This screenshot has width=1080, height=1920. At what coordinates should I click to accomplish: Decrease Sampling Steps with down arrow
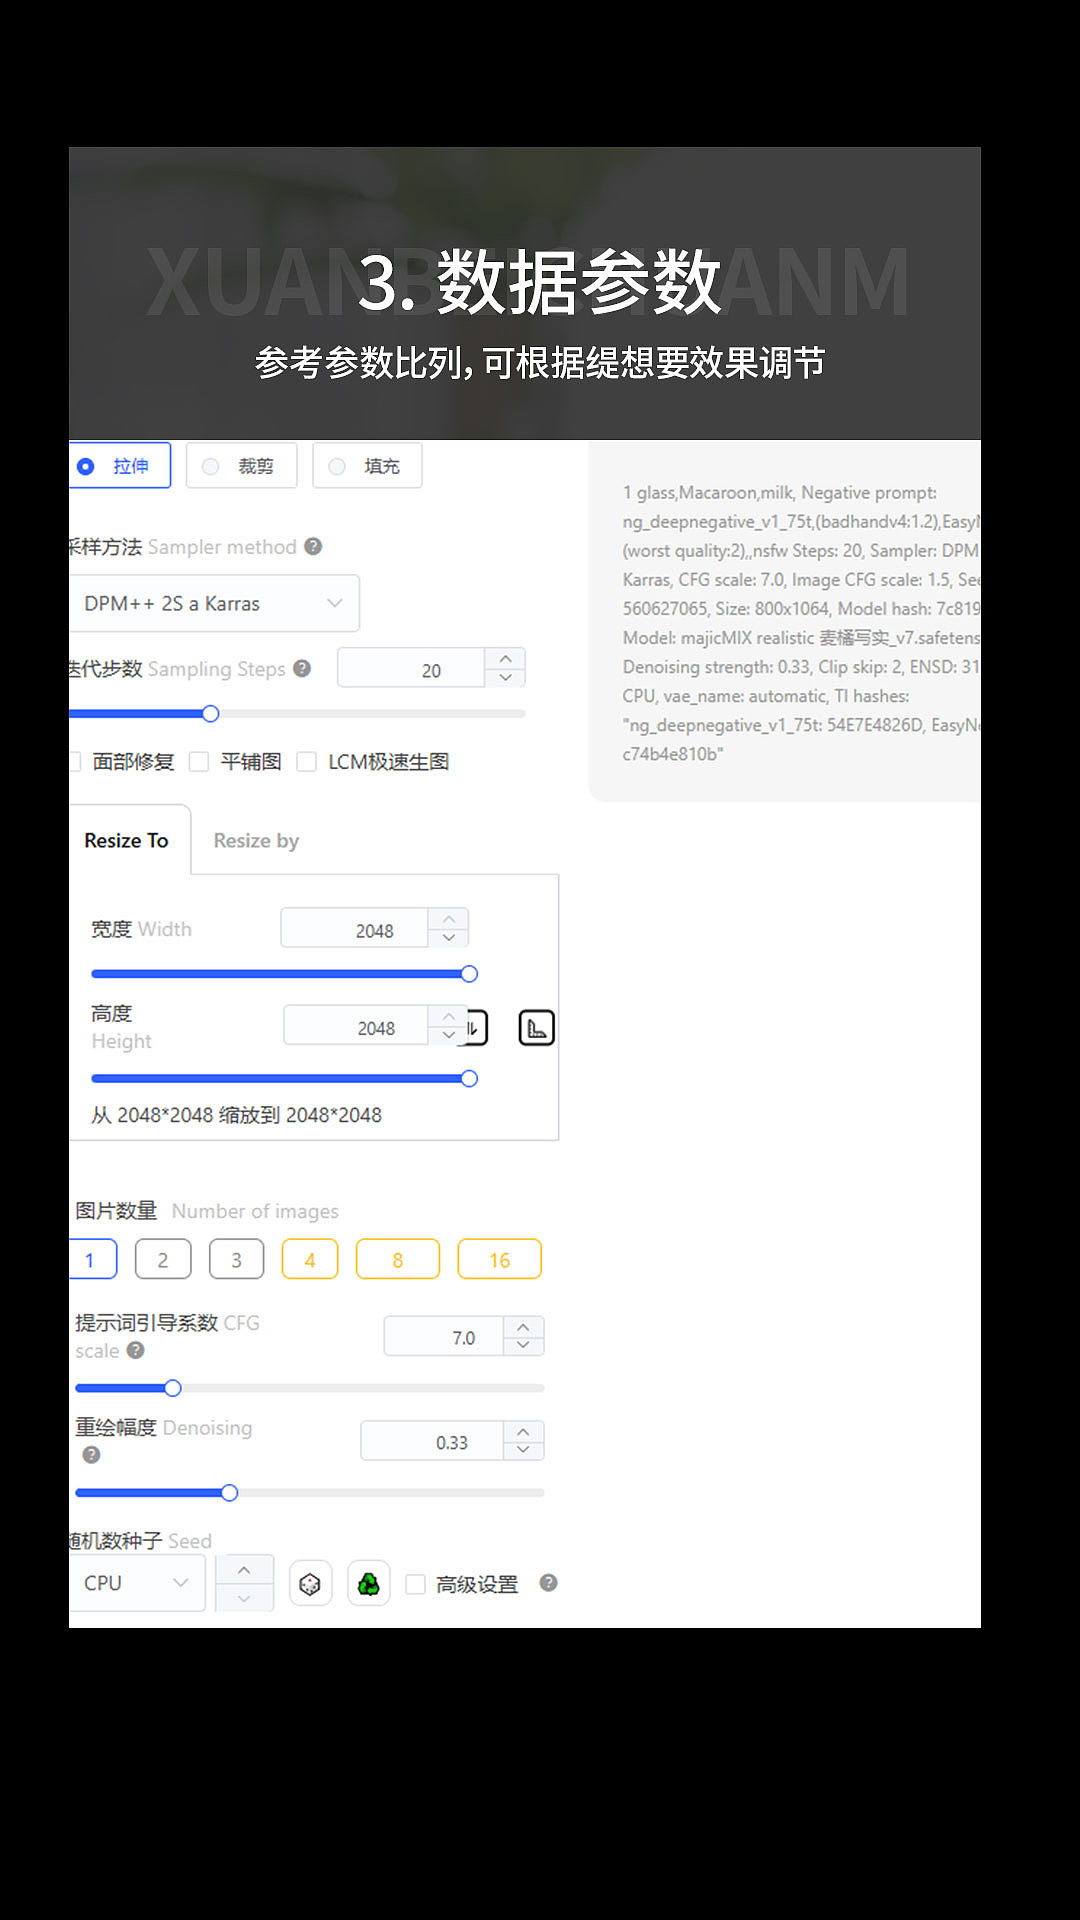coord(506,678)
